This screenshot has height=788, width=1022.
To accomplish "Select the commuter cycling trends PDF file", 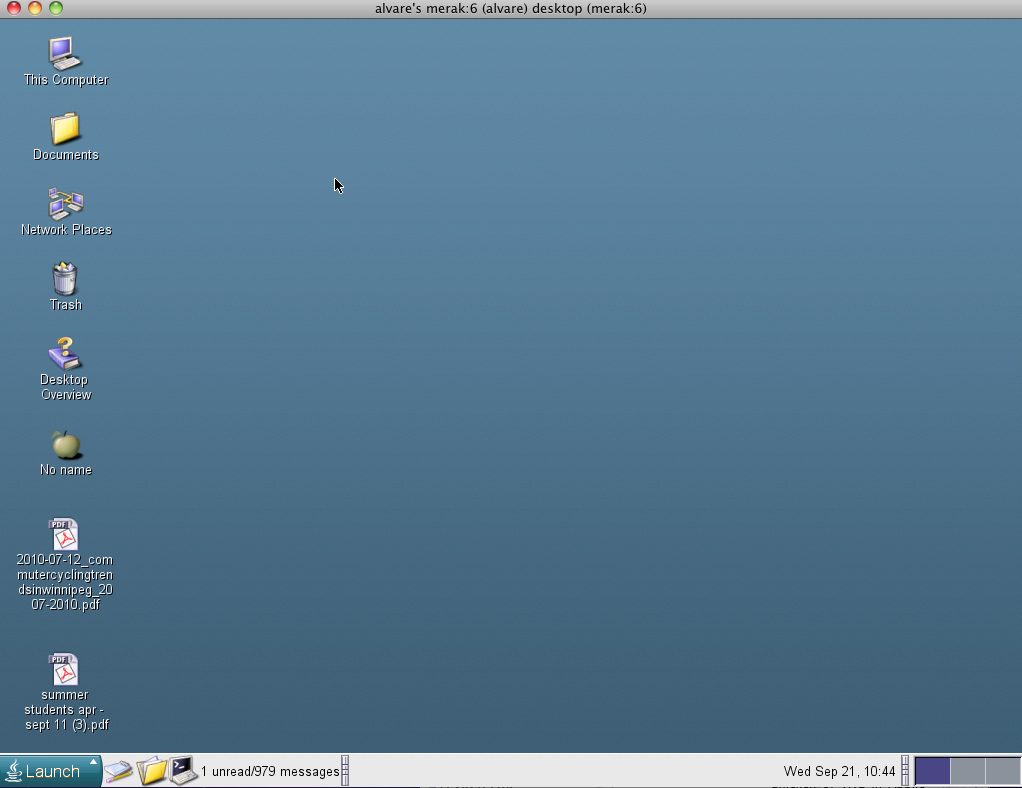I will click(64, 535).
